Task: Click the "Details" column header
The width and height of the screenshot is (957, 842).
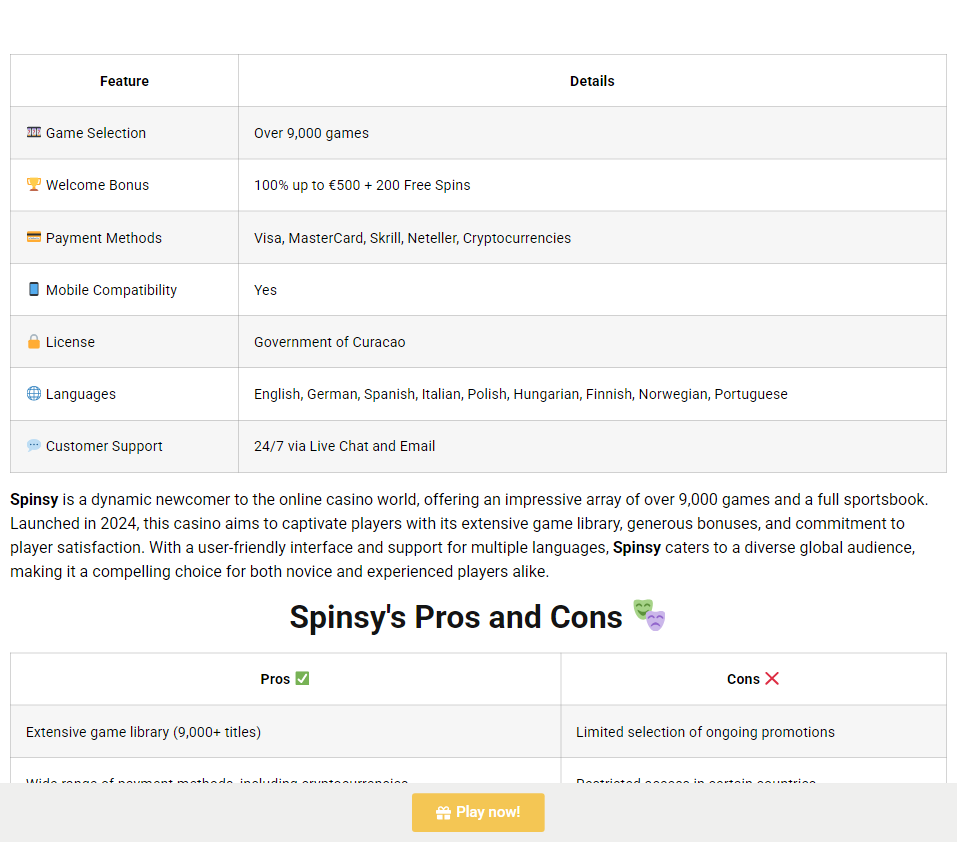Action: [592, 81]
